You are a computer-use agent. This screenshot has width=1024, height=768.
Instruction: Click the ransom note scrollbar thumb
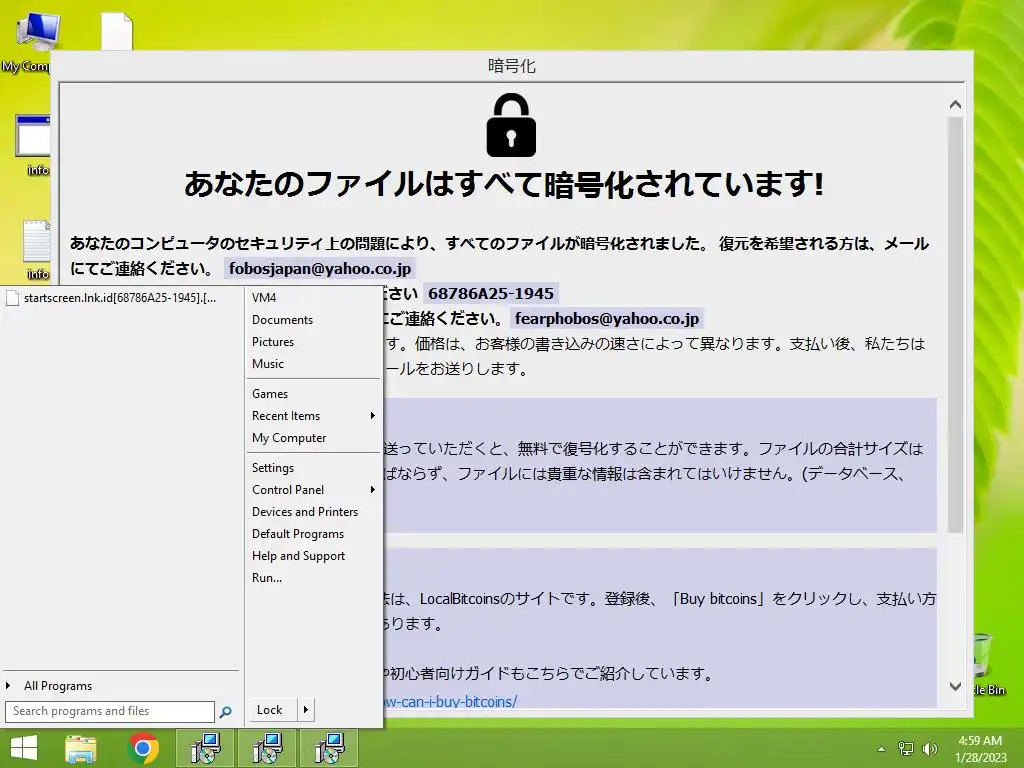click(x=955, y=325)
